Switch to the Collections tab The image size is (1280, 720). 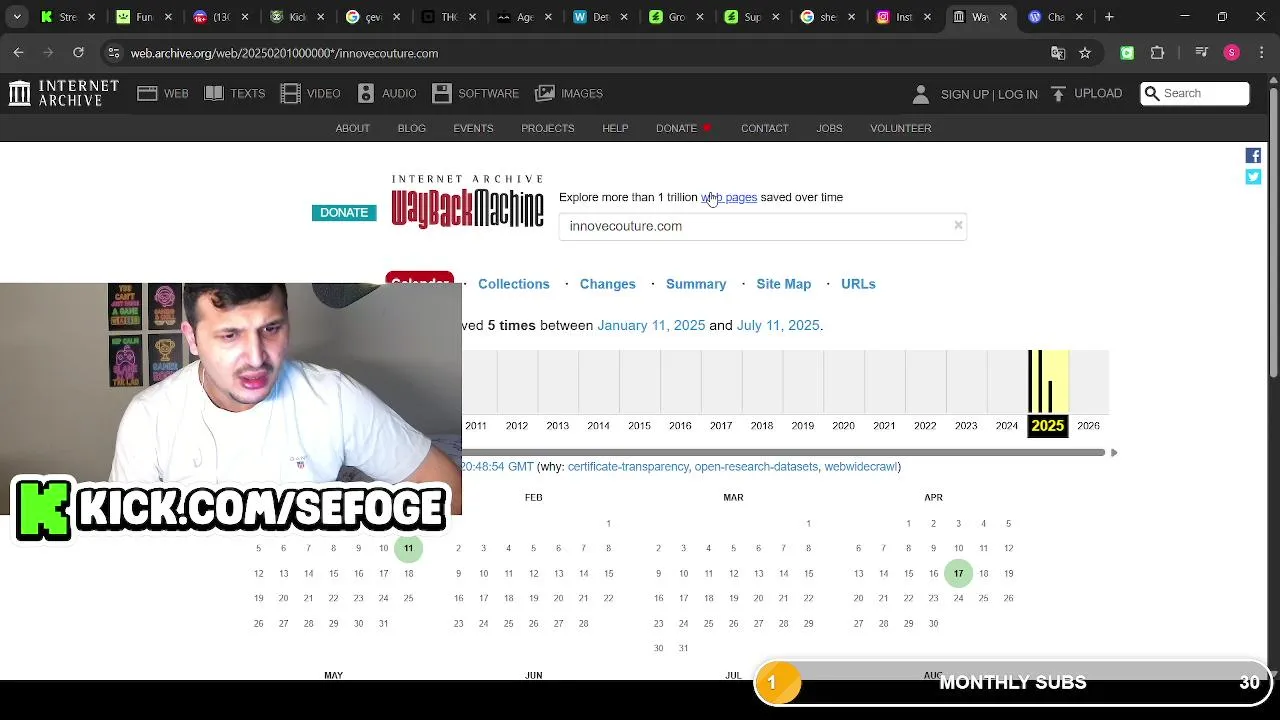point(514,284)
